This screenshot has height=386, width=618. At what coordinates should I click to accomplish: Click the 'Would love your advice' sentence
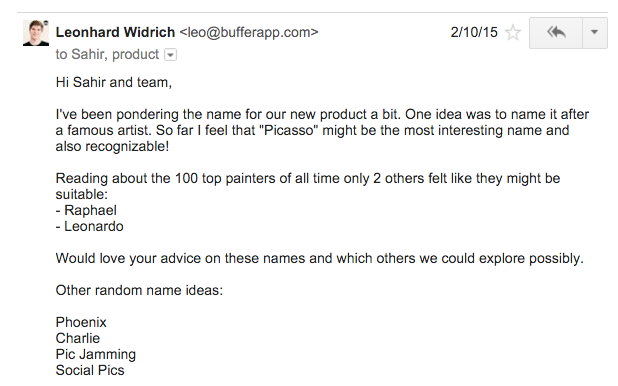point(319,259)
